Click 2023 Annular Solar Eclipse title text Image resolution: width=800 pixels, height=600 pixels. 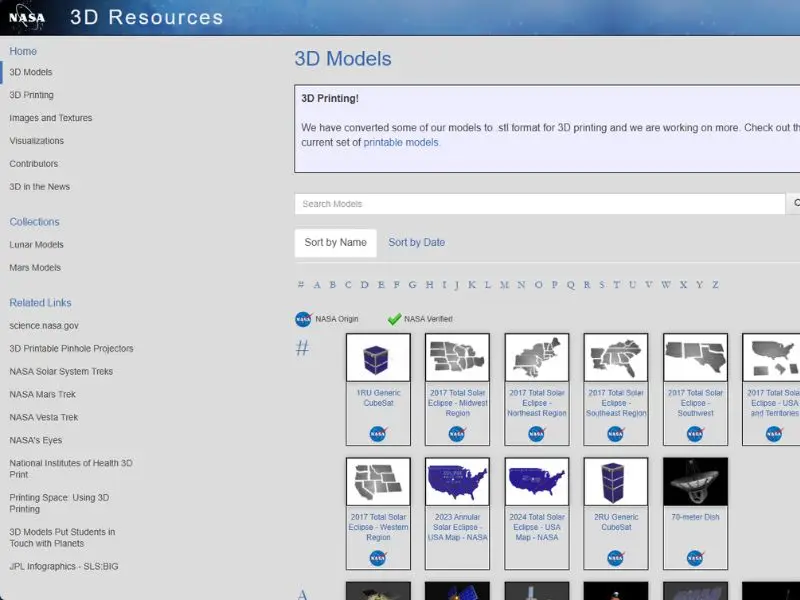point(457,527)
